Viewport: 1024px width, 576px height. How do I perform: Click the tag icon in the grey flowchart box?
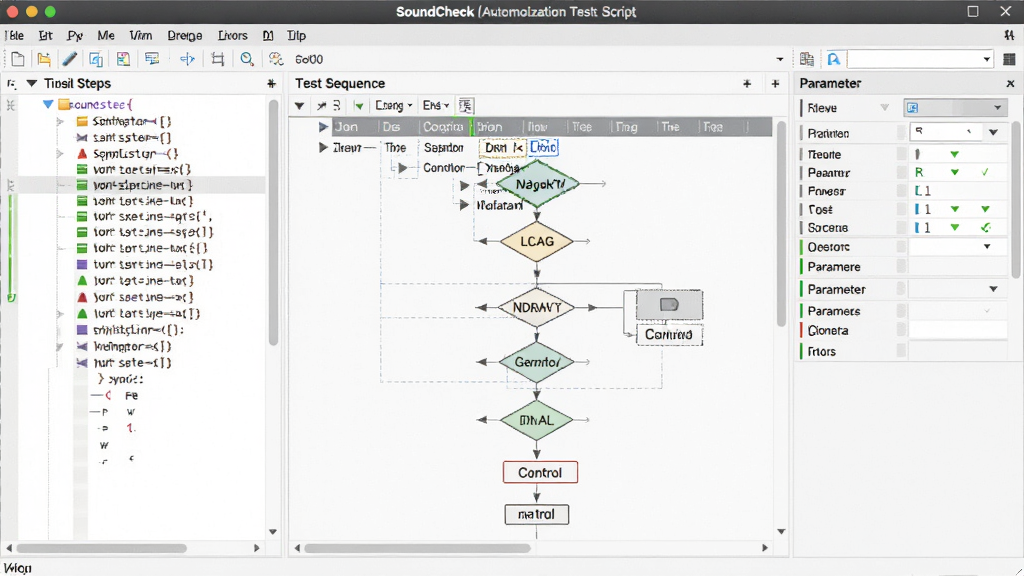click(669, 304)
